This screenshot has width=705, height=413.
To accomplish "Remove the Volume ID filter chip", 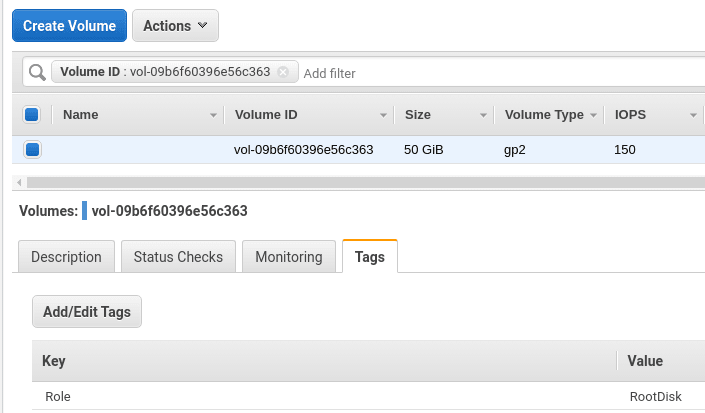I will click(283, 72).
